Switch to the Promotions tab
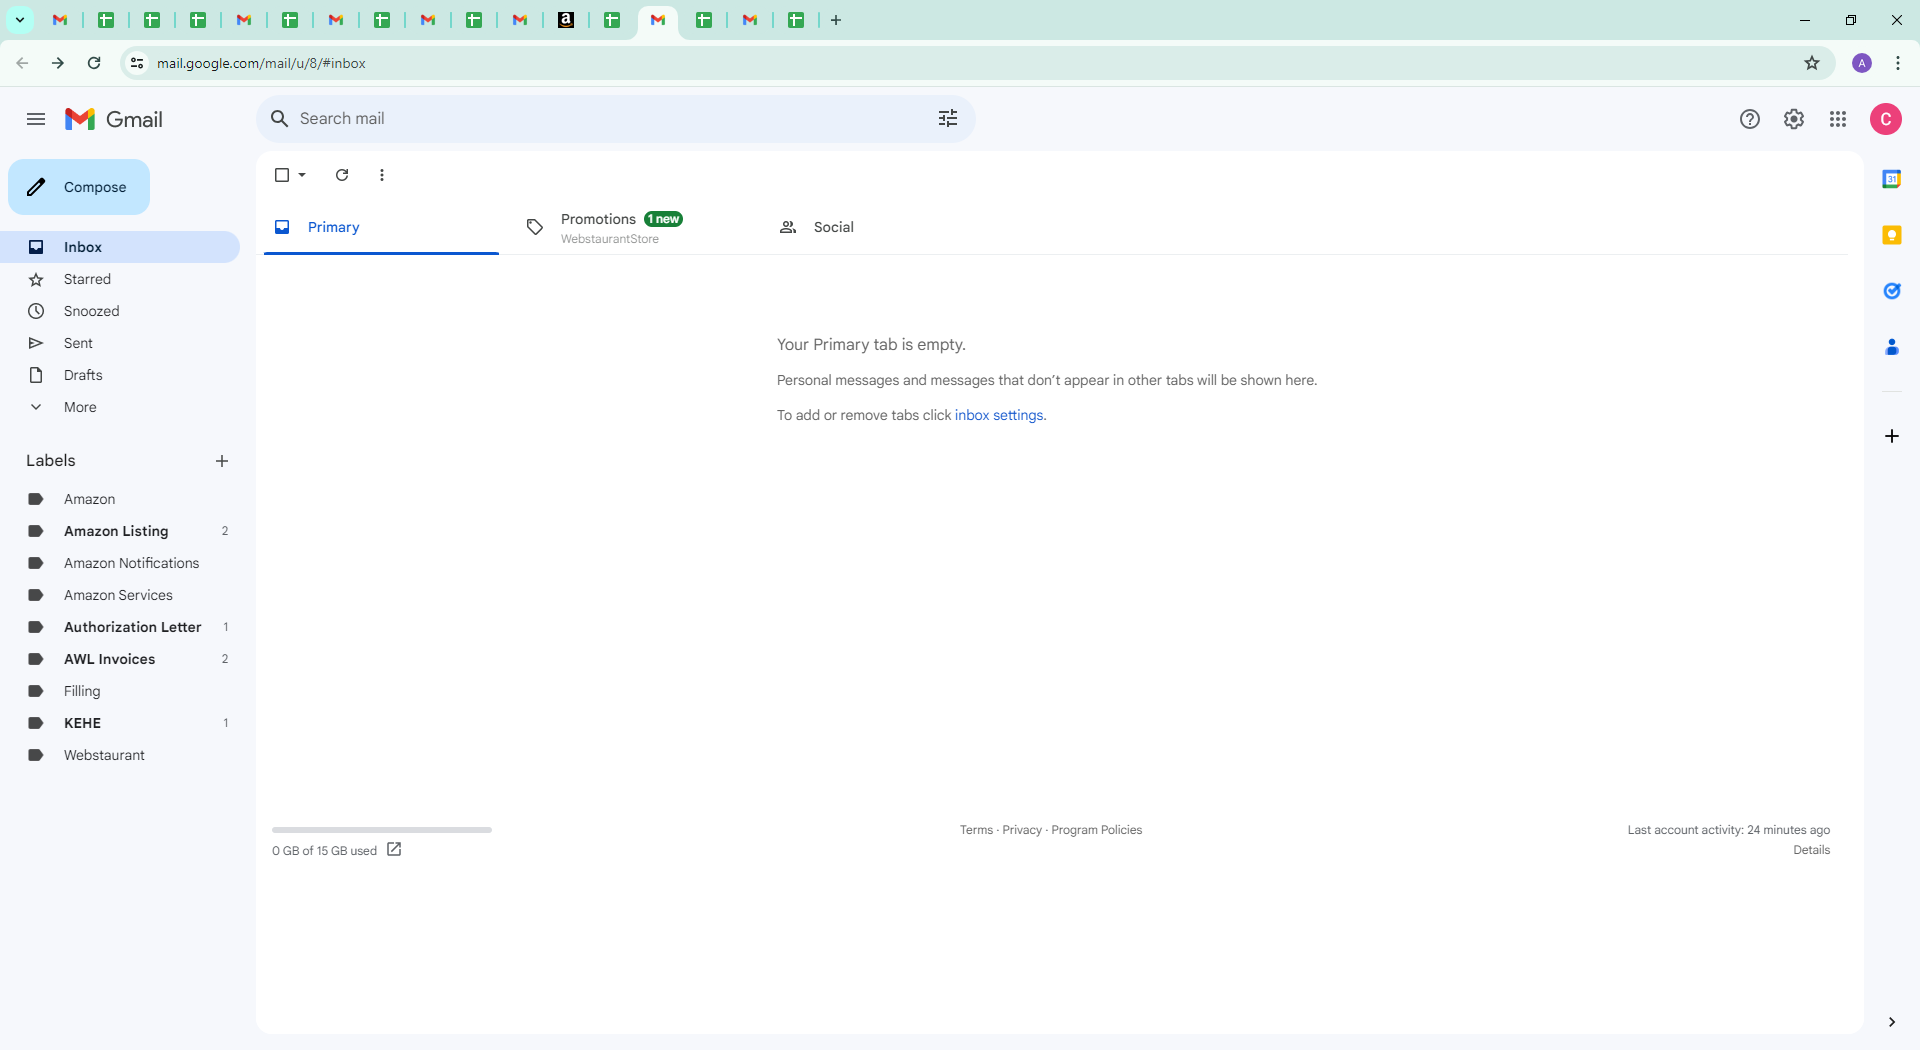Screen dimensions: 1920x1050 pos(635,227)
